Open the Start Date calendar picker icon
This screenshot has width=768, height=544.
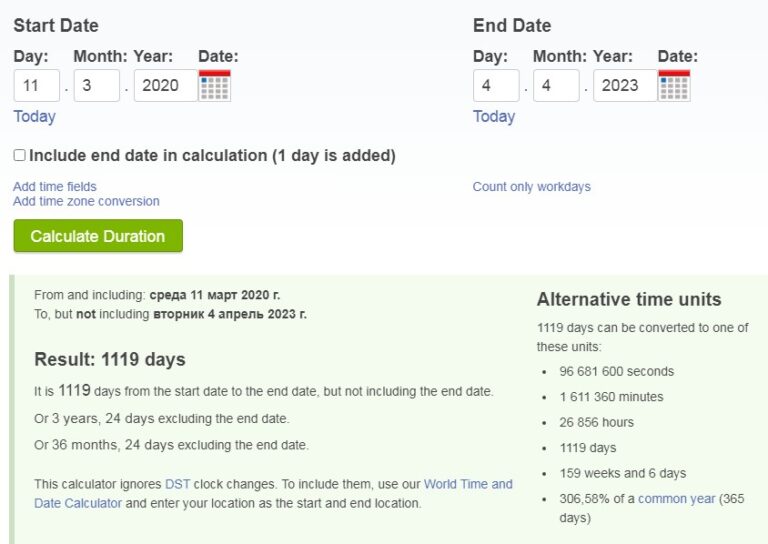(x=215, y=86)
